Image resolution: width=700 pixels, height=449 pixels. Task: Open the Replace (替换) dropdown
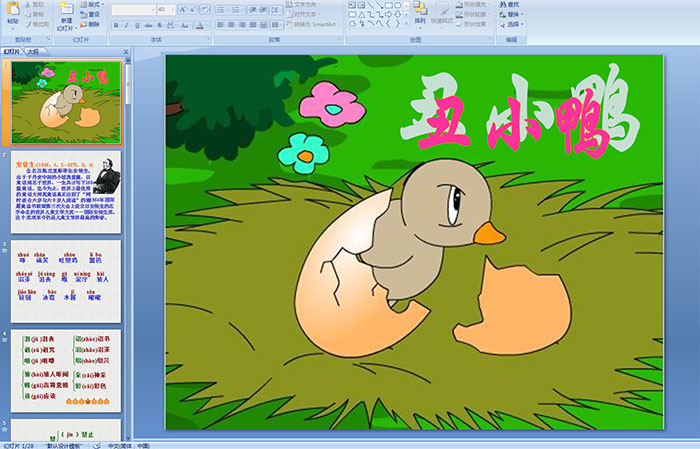511,14
